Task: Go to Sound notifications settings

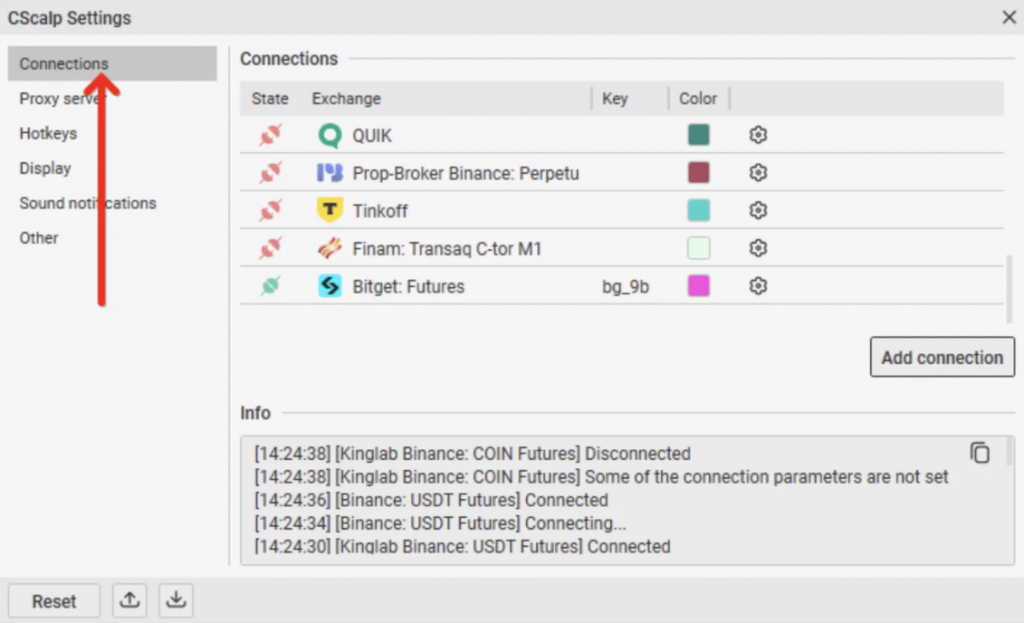Action: (x=88, y=203)
